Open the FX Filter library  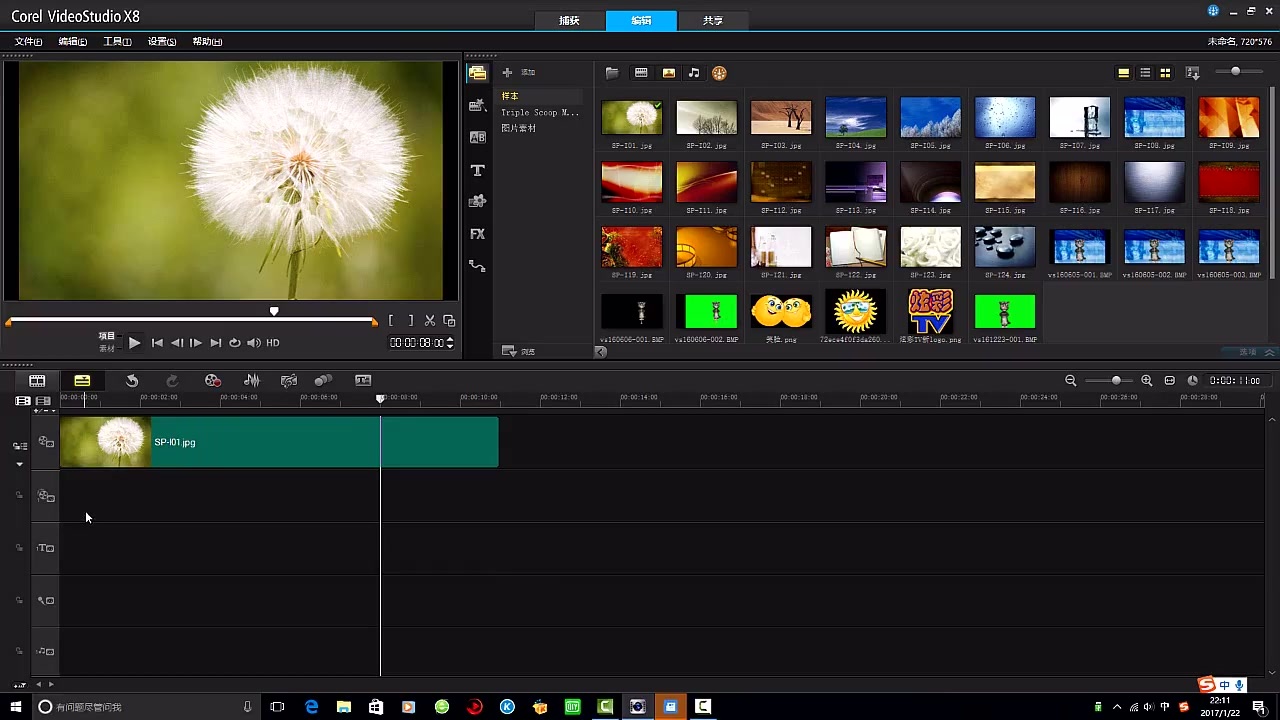coord(477,234)
